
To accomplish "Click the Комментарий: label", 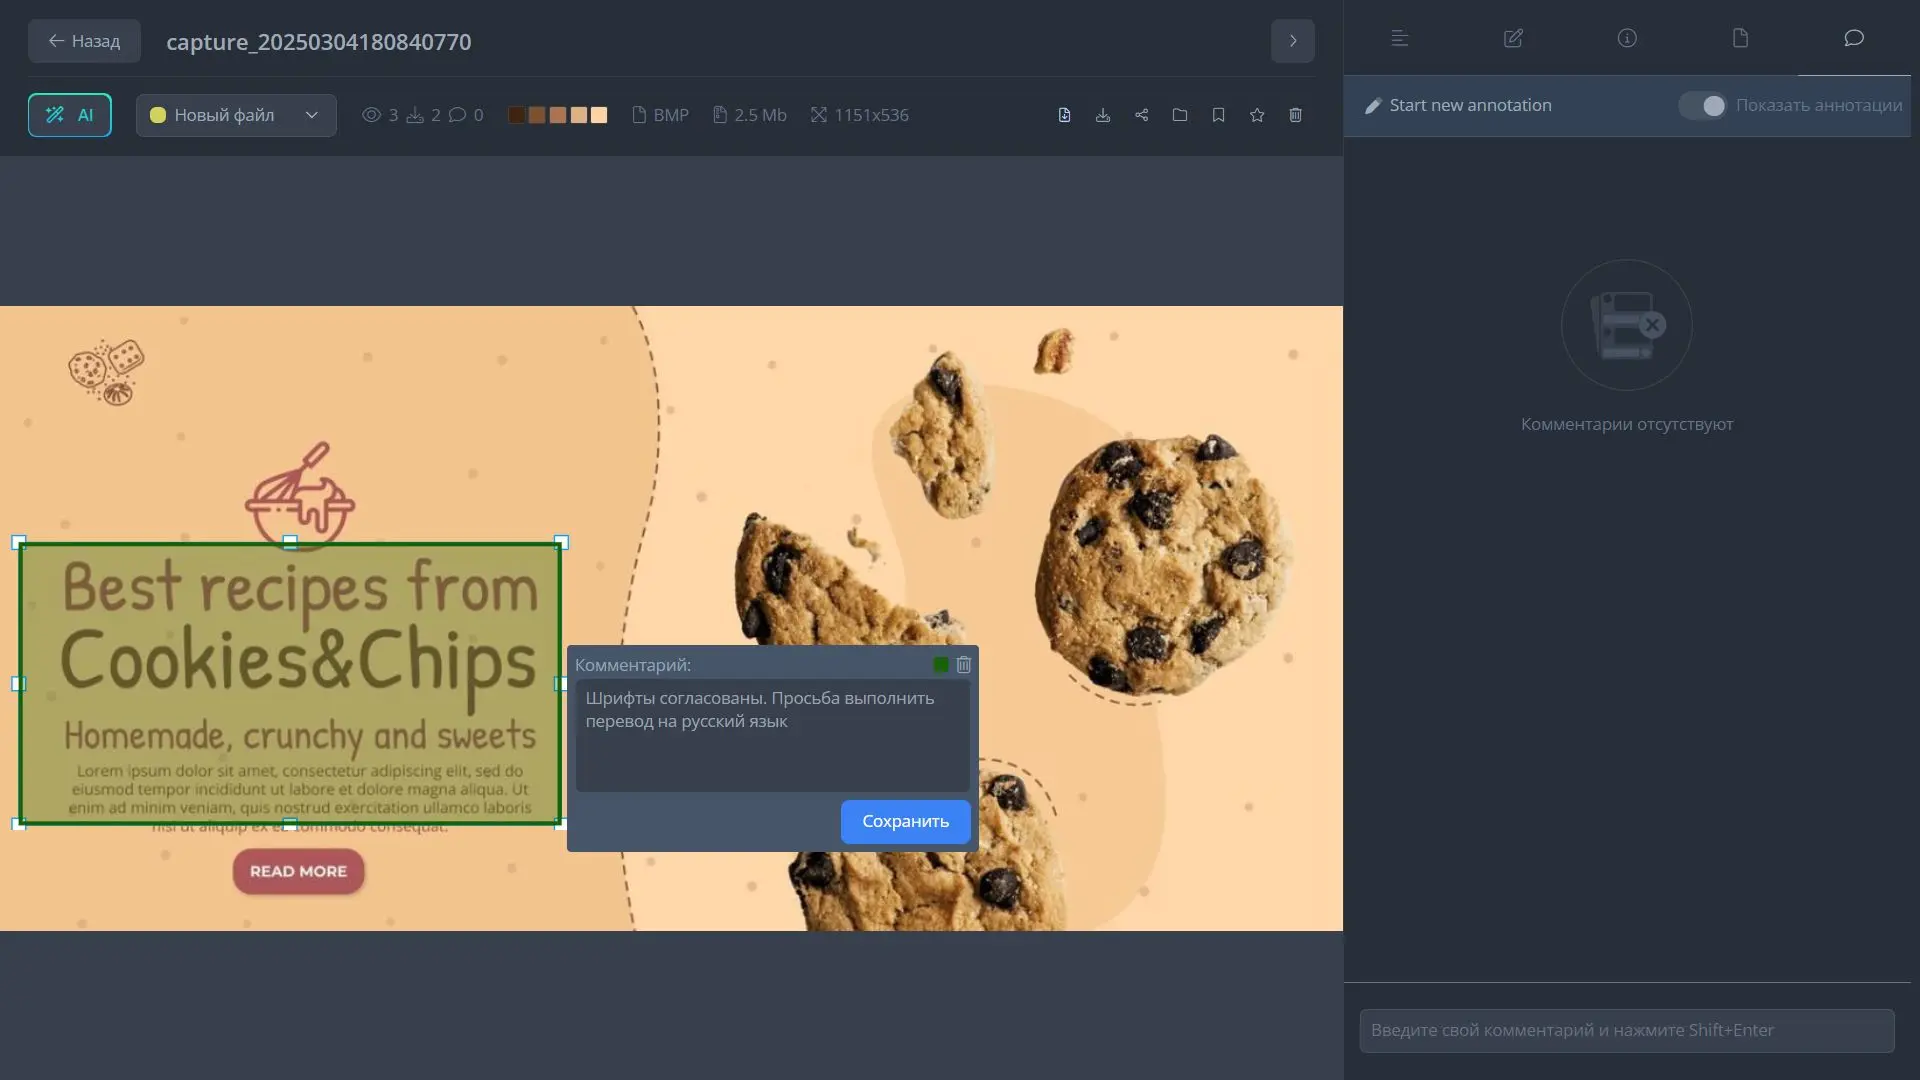I will coord(632,665).
